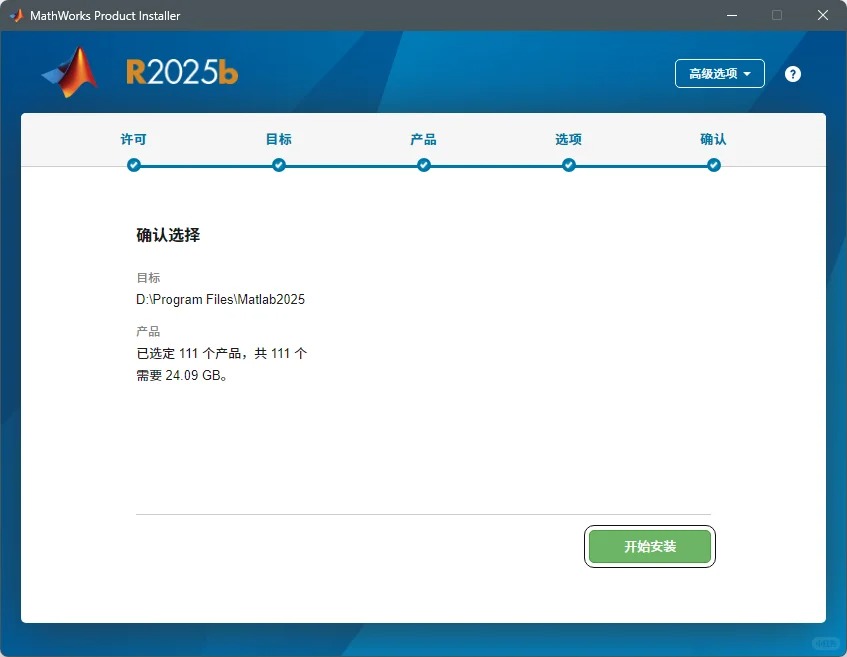
Task: Switch to the 产品 step
Action: (x=423, y=139)
